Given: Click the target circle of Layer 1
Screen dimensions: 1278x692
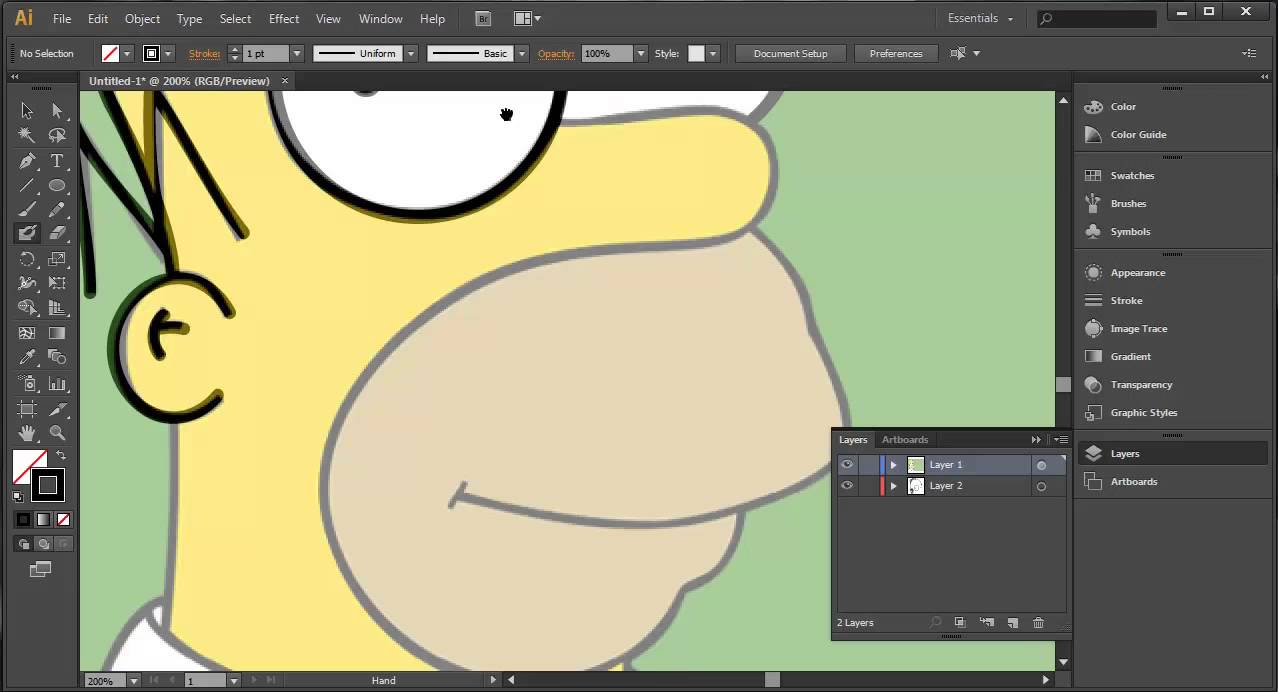Looking at the screenshot, I should point(1041,465).
